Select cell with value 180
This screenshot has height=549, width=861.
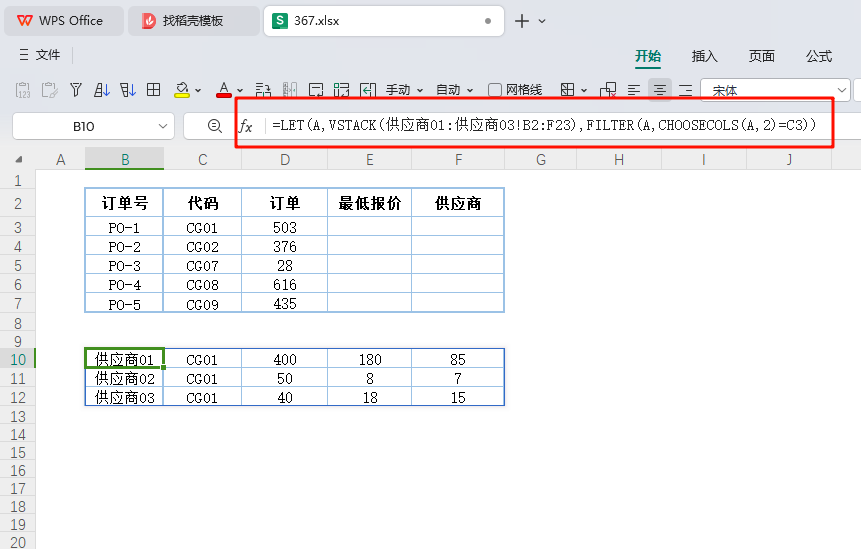[x=370, y=359]
